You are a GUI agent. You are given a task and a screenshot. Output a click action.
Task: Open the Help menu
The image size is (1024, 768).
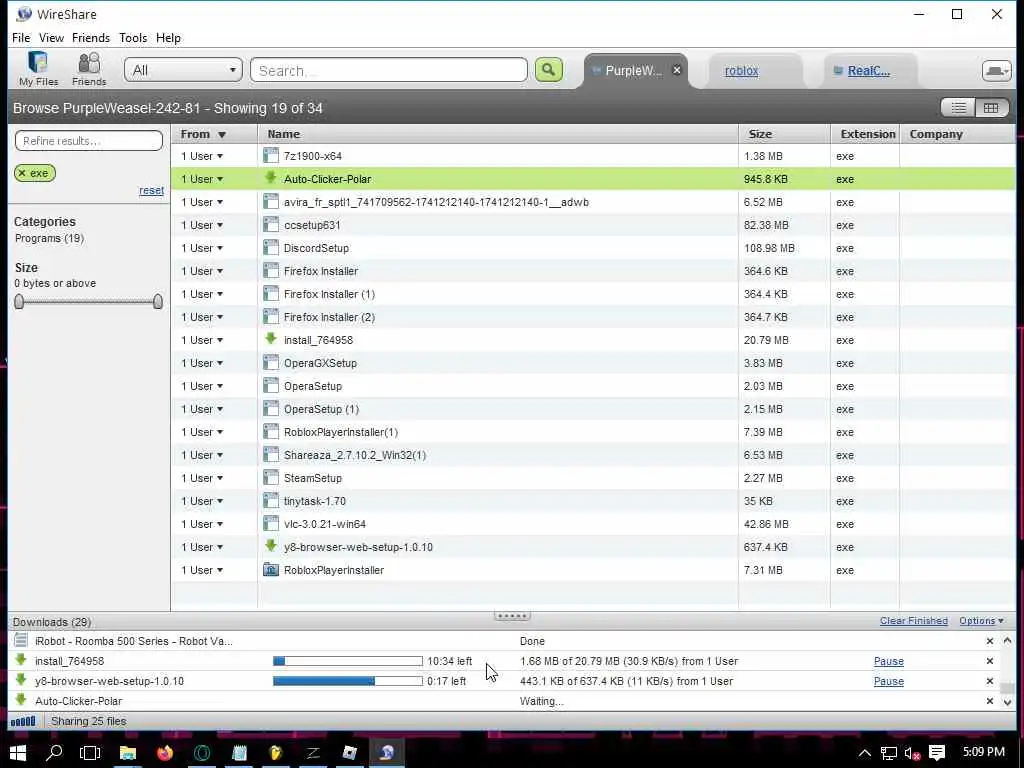[x=168, y=38]
